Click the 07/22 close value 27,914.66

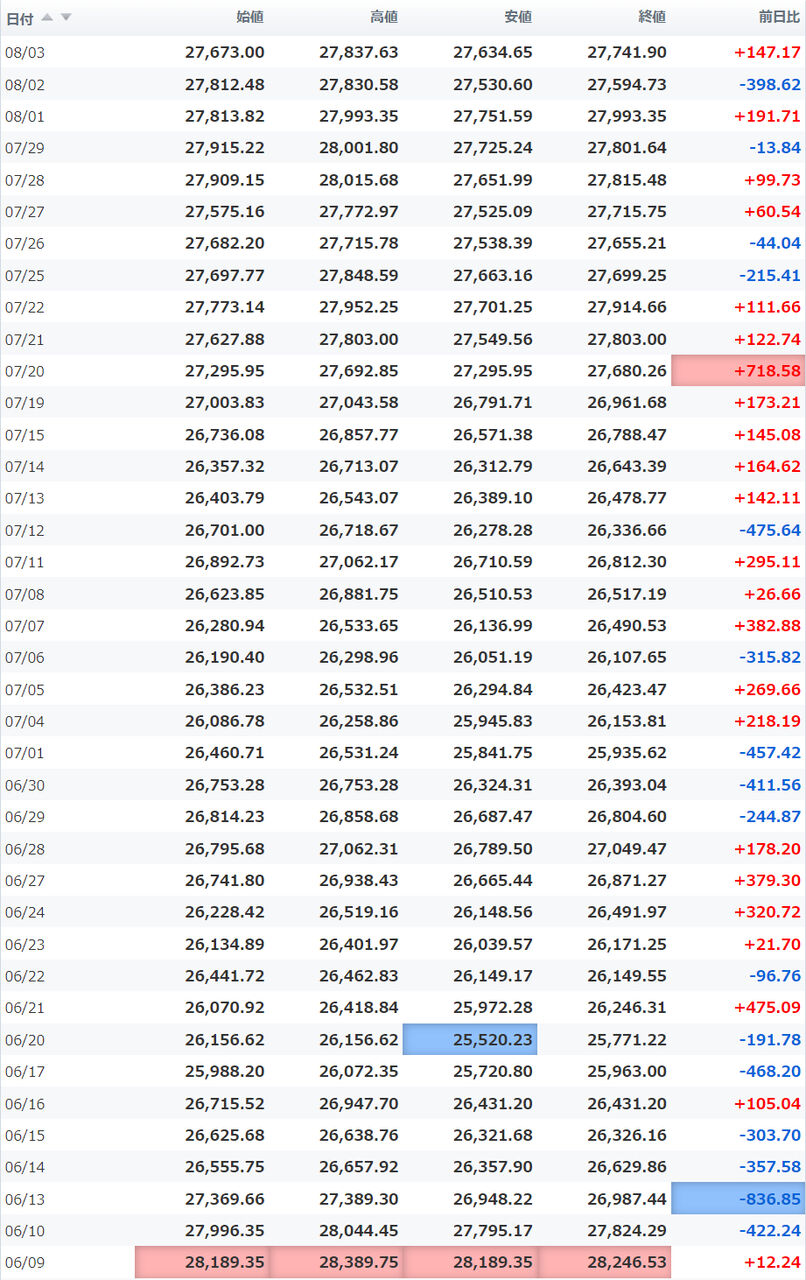click(627, 308)
